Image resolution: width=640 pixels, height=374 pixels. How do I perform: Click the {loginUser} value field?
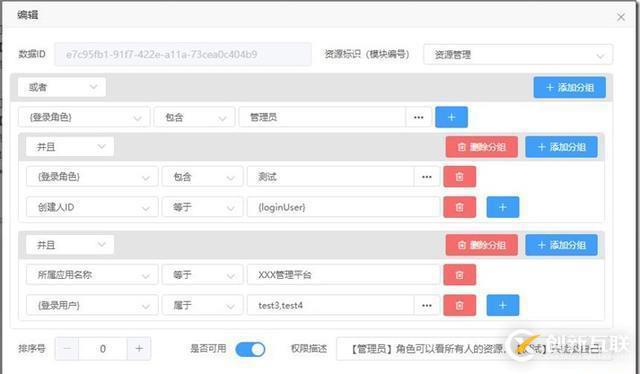click(343, 207)
